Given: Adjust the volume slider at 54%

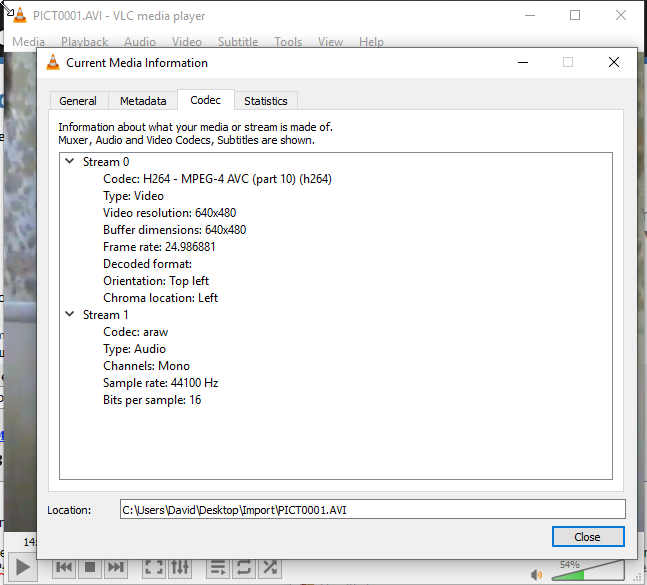Looking at the screenshot, I should [588, 571].
